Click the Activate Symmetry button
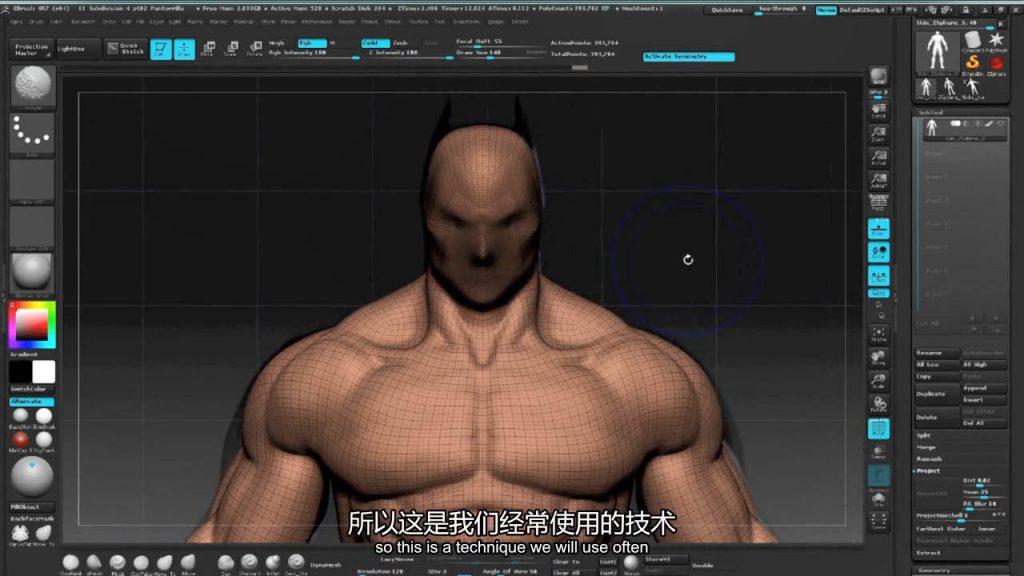This screenshot has height=576, width=1024. pos(688,57)
